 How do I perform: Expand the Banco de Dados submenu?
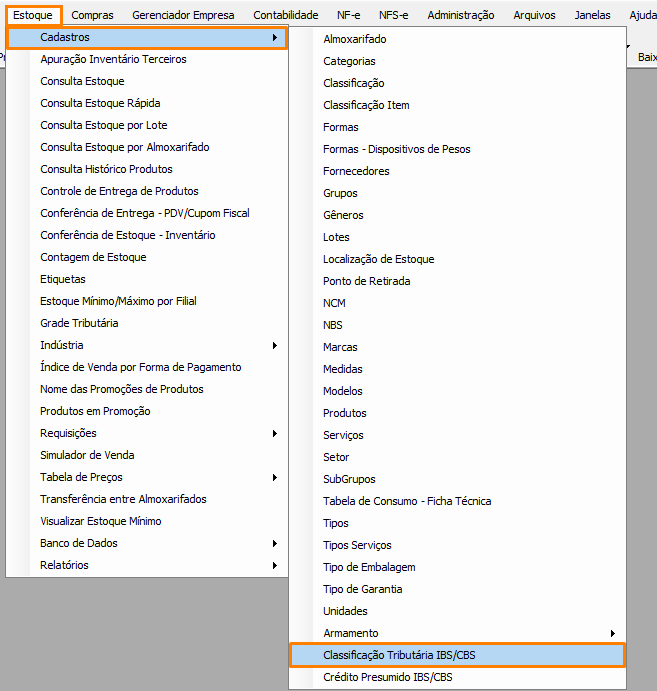click(147, 543)
